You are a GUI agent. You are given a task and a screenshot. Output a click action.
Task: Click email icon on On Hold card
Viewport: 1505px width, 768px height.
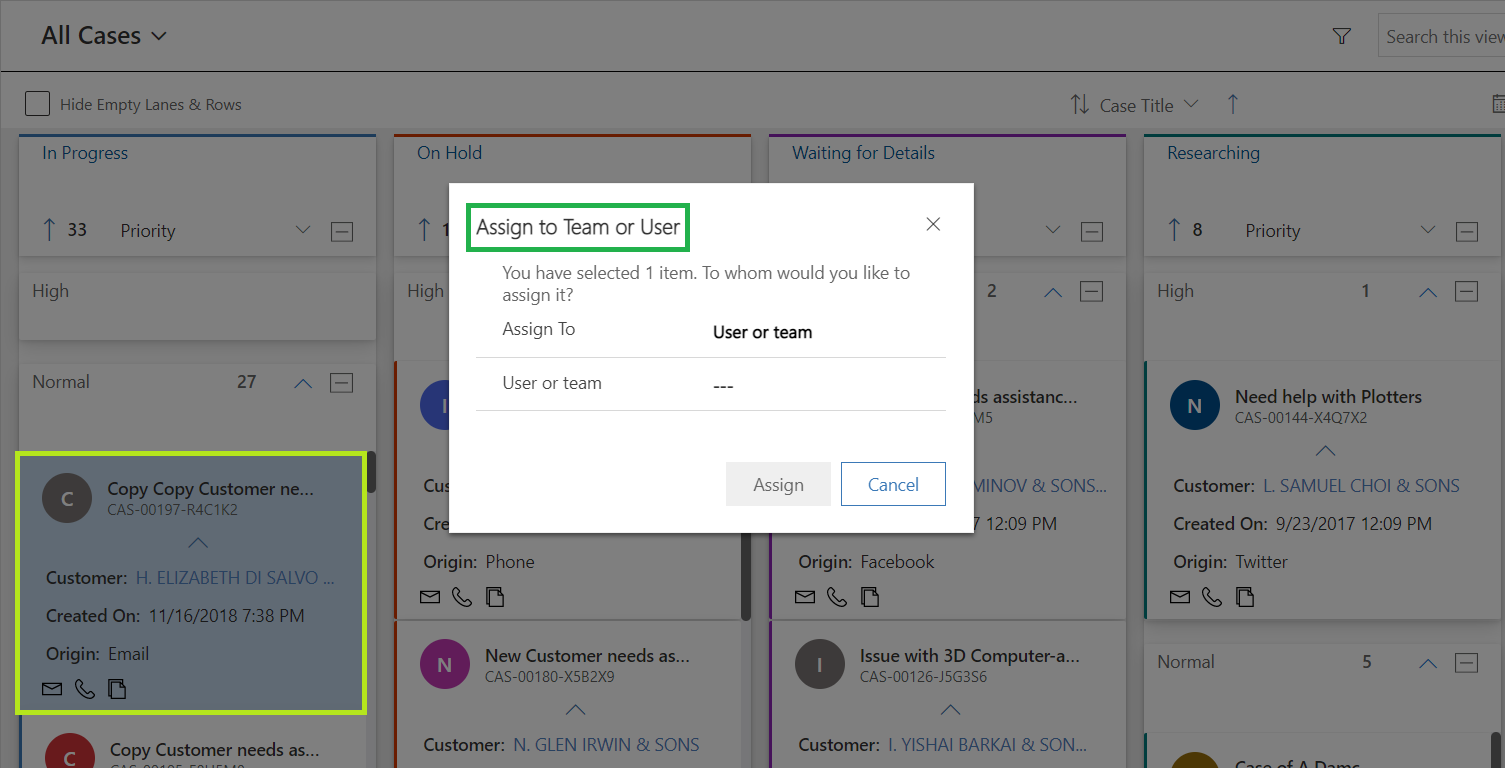click(x=430, y=597)
